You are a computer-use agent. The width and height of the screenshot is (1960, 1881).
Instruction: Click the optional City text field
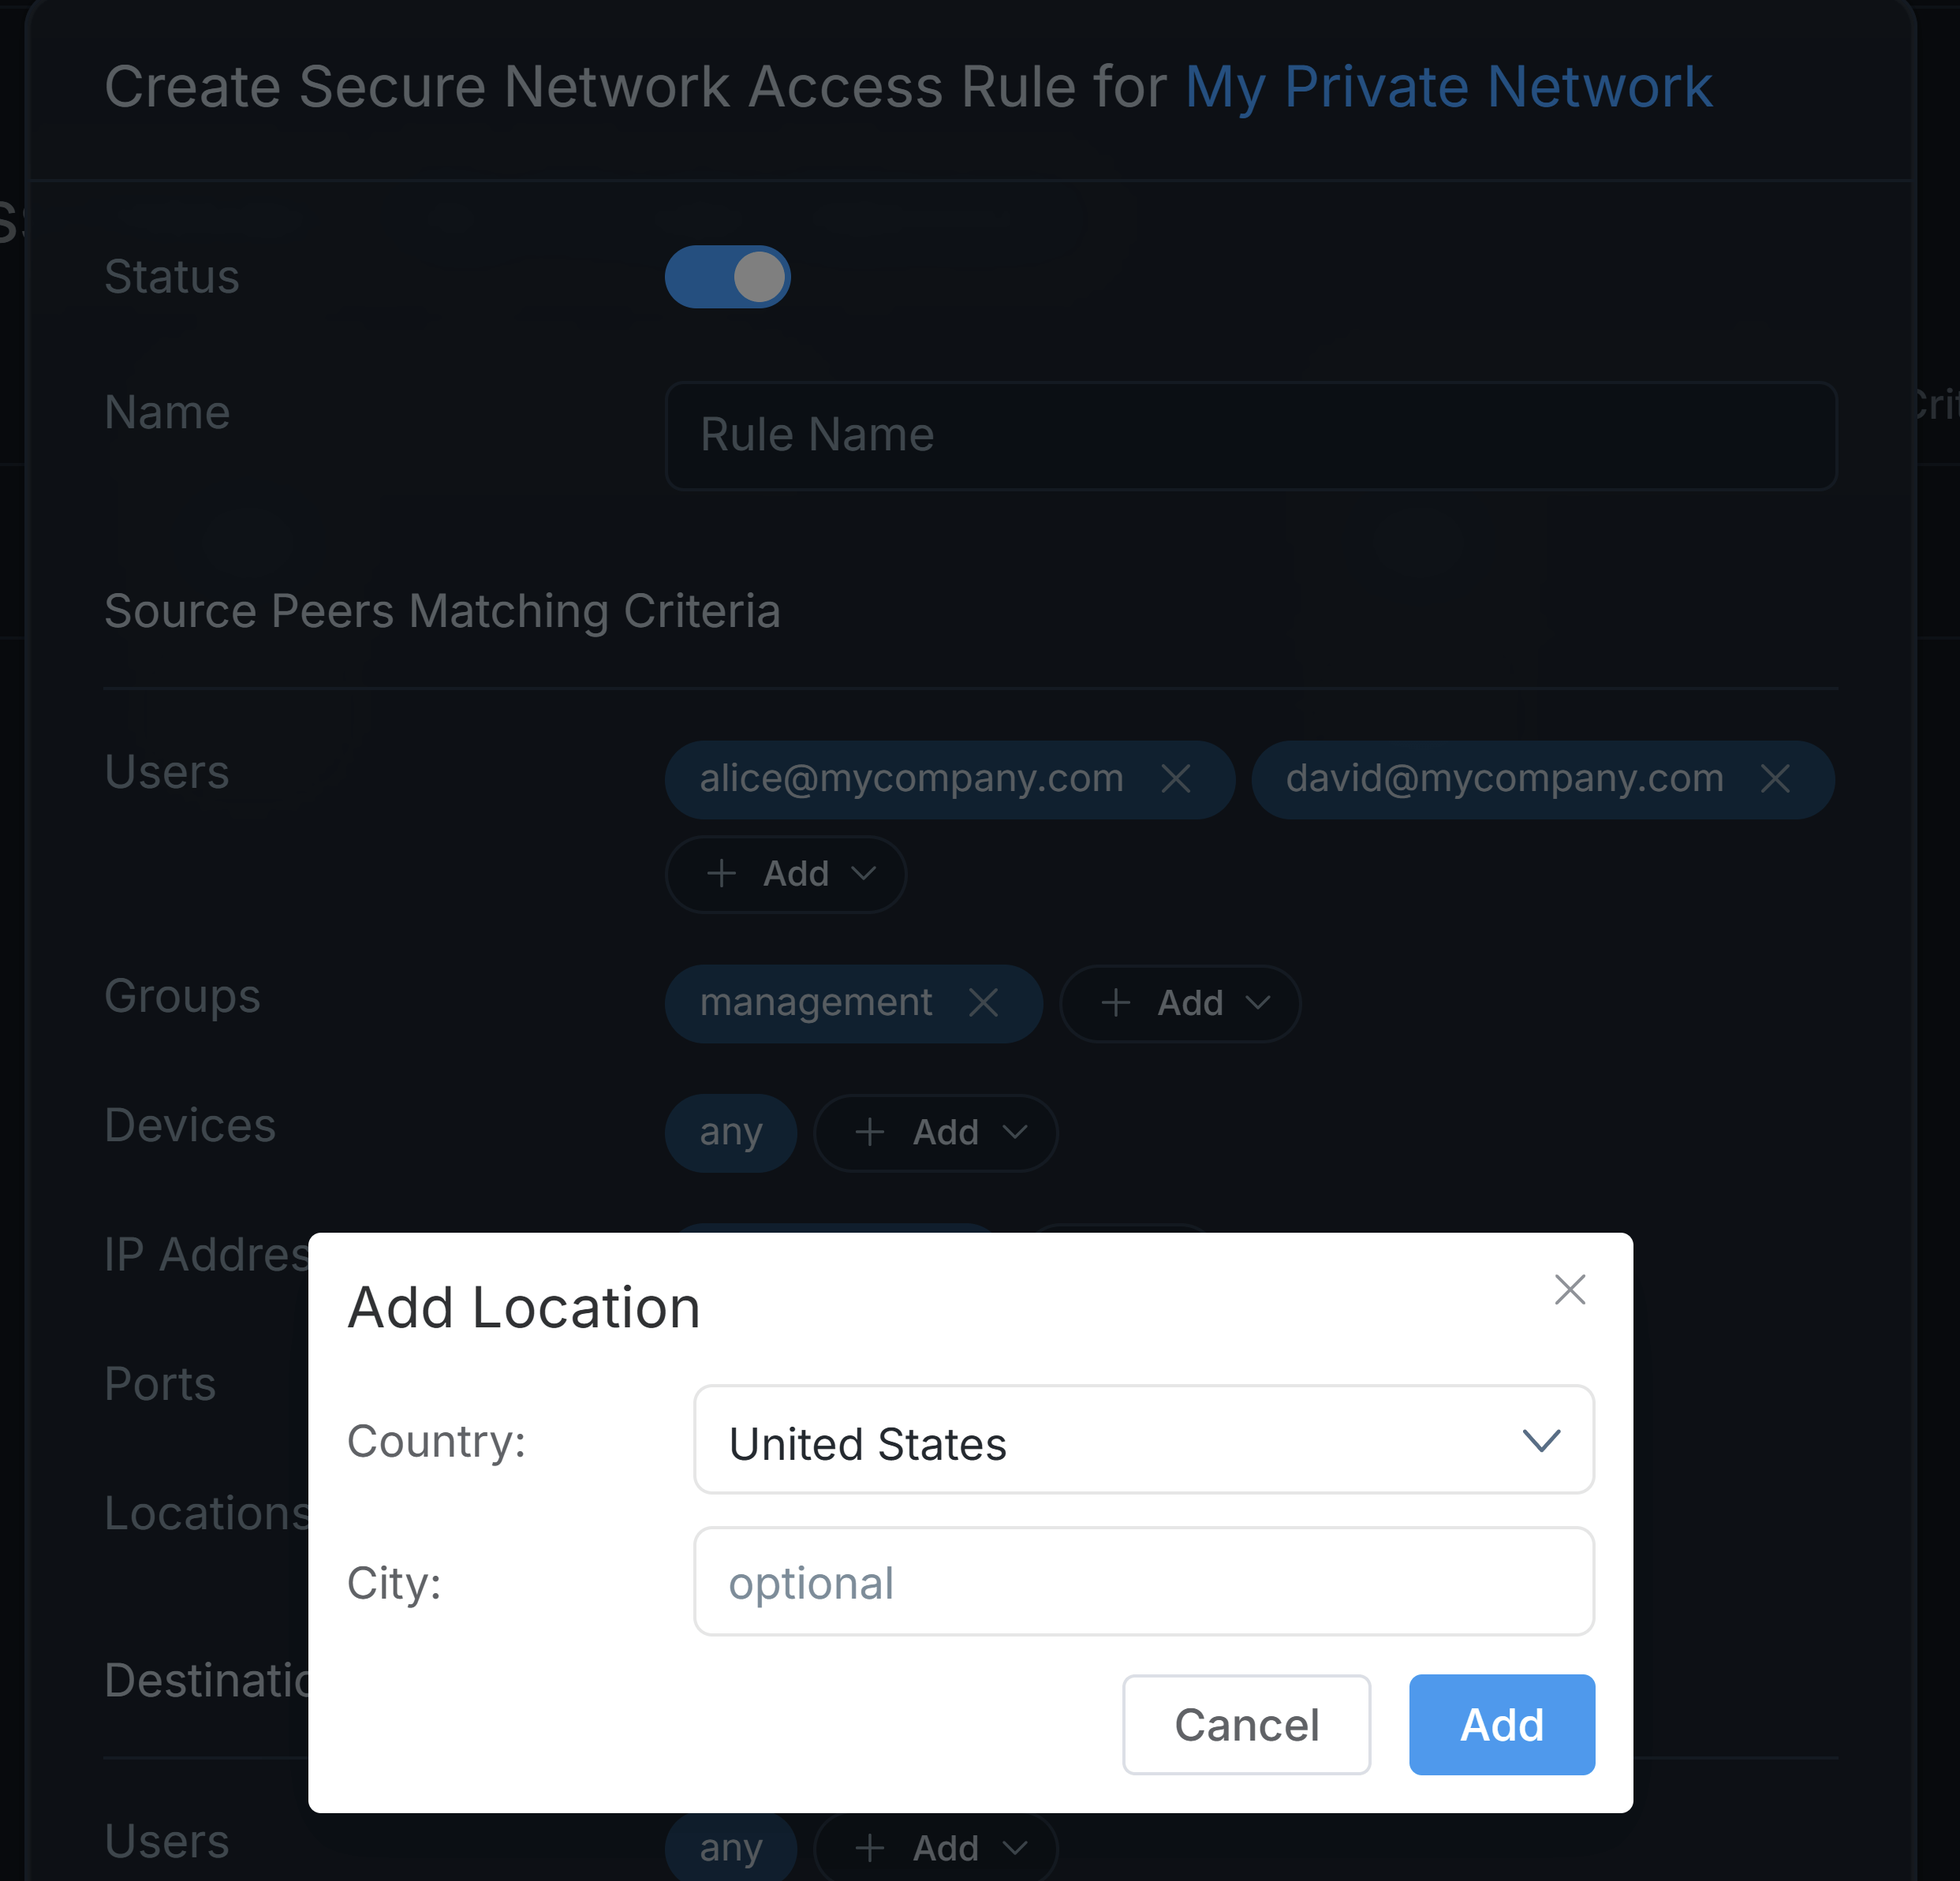[1143, 1582]
